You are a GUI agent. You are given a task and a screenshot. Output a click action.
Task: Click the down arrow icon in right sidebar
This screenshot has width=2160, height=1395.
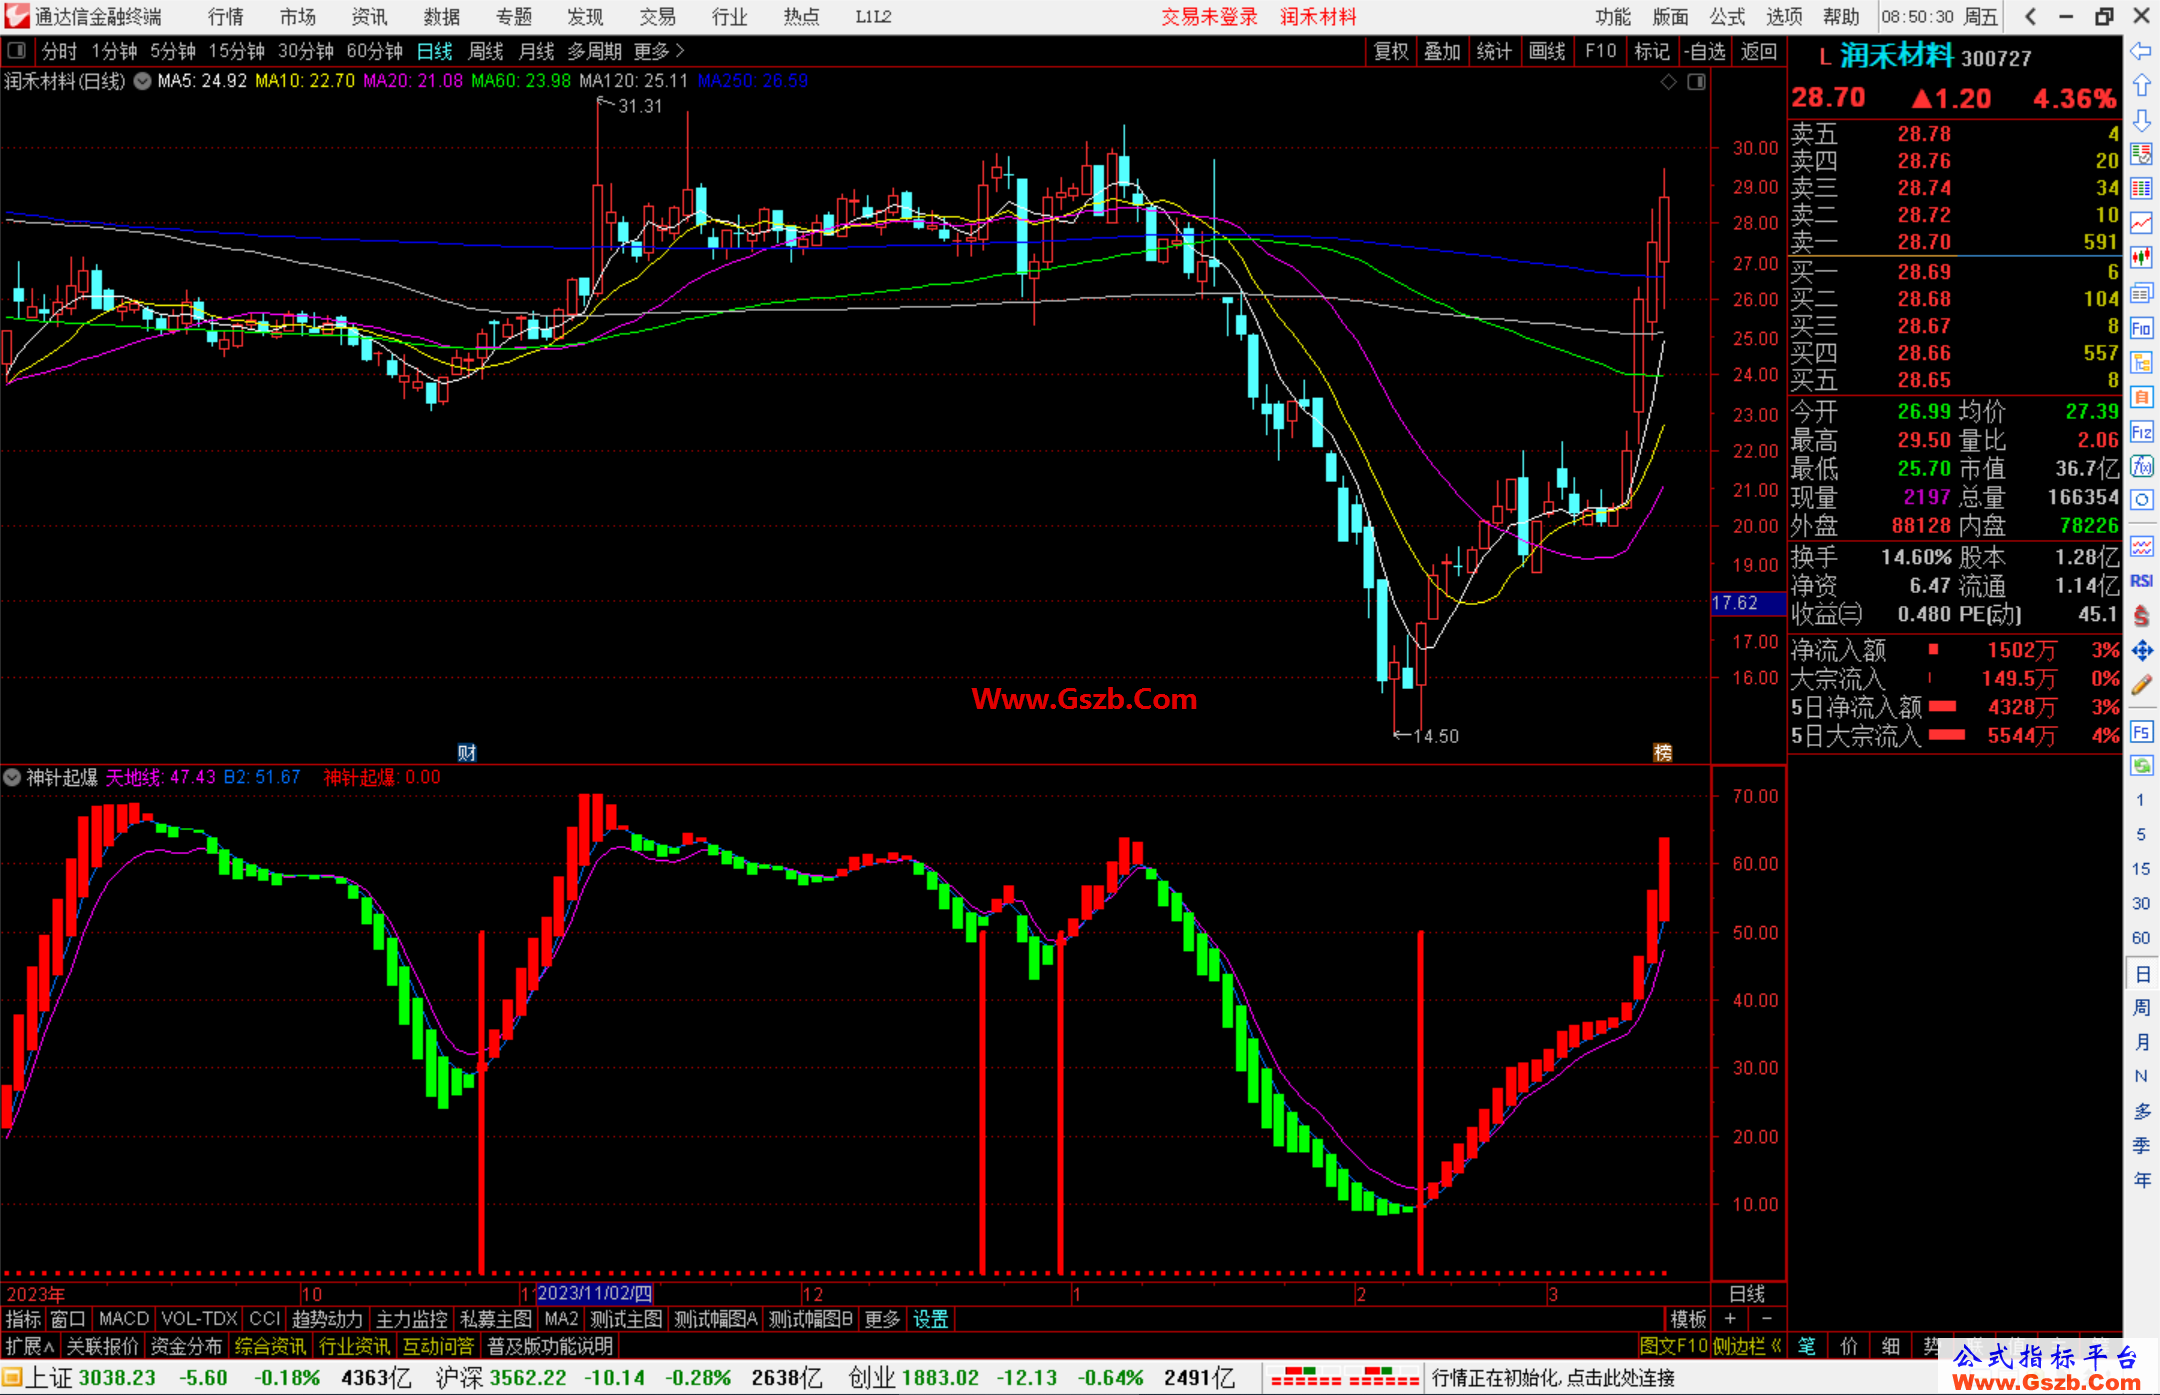tap(2141, 120)
